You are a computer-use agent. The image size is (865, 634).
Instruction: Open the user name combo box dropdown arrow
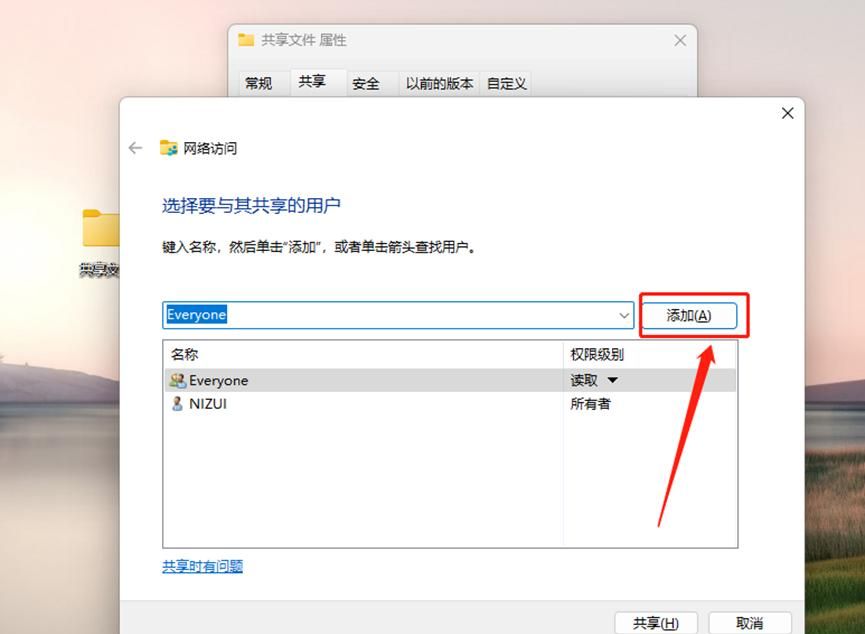(622, 315)
